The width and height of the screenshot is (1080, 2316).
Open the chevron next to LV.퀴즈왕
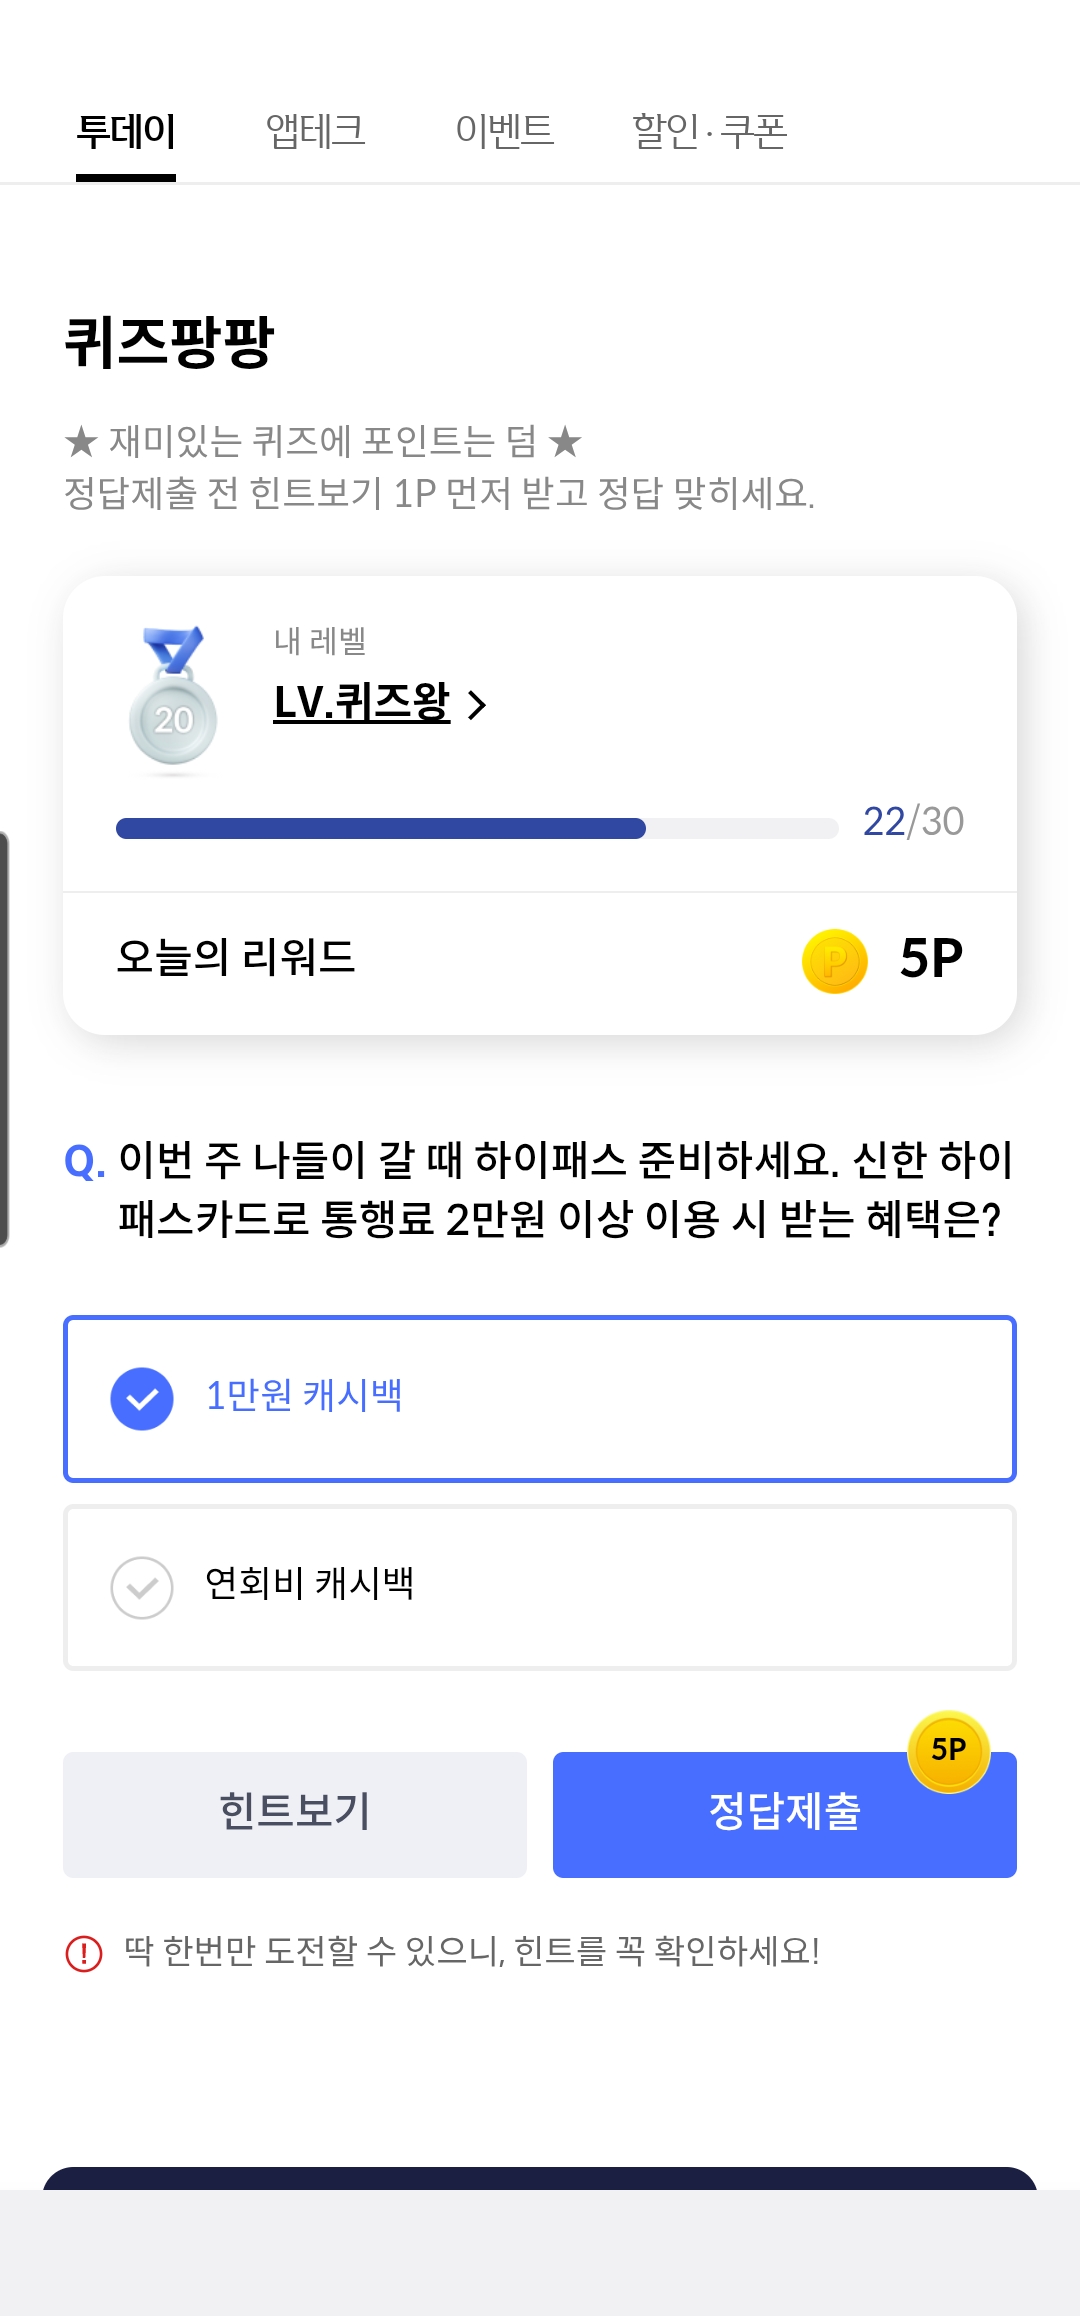tap(477, 705)
